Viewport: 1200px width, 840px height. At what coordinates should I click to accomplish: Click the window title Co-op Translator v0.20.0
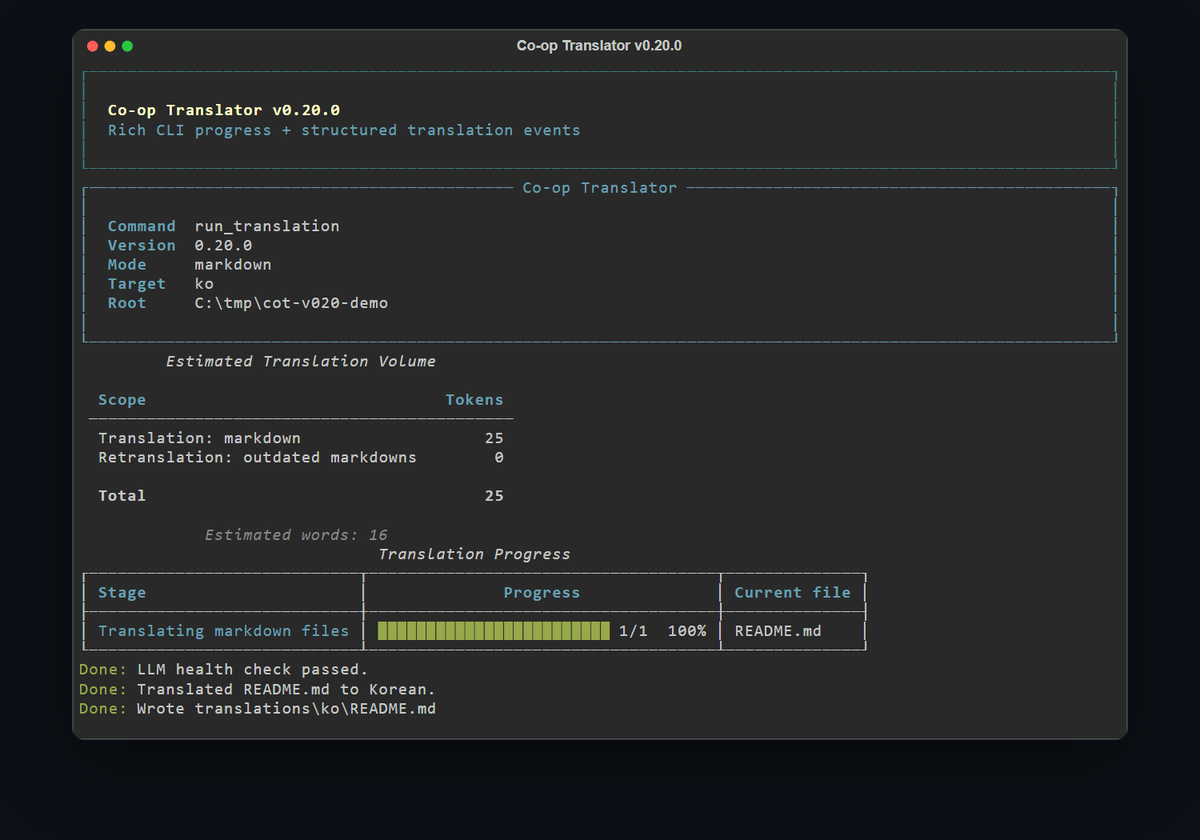[x=599, y=46]
